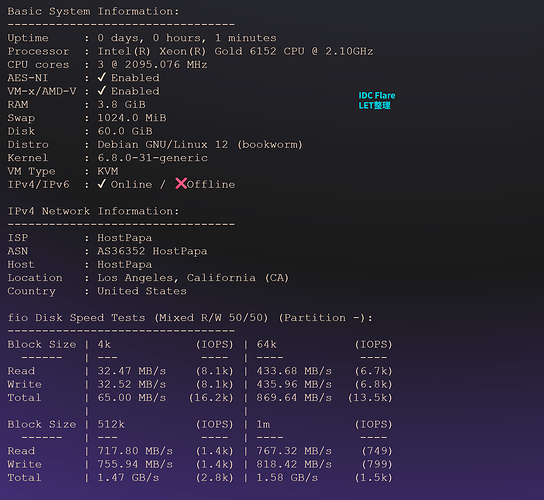This screenshot has width=544, height=500.
Task: Click the uptime value '0 days, 0 hours, 1 minutes'
Action: 187,38
